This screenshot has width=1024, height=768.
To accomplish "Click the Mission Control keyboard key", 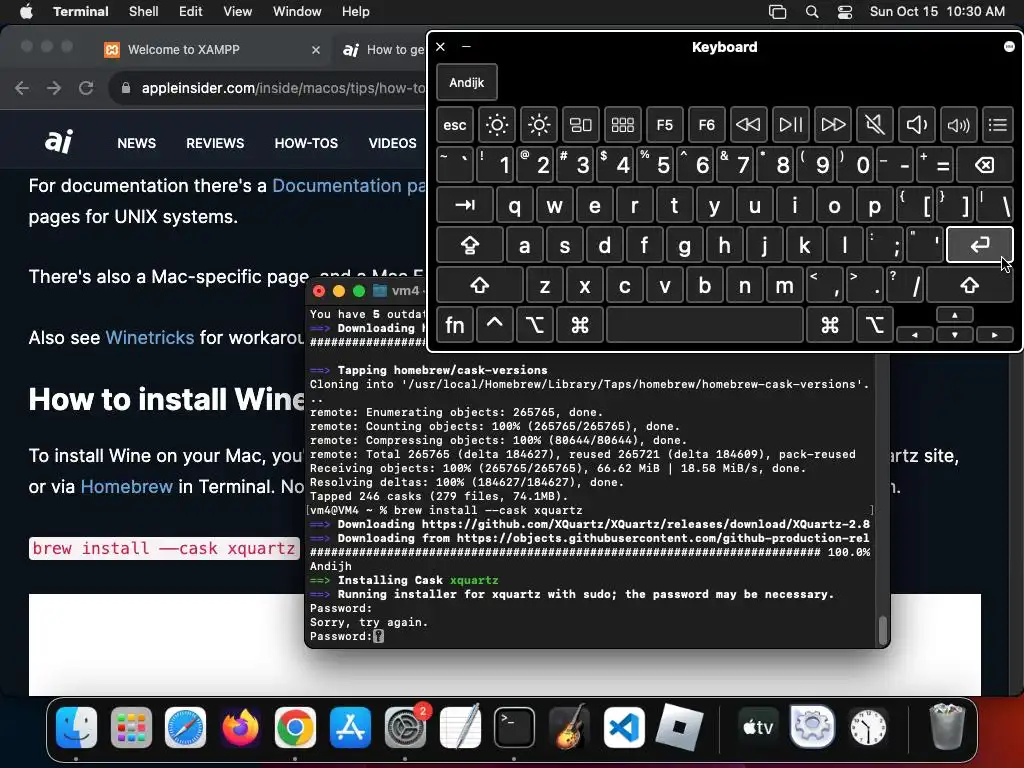I will (x=581, y=125).
